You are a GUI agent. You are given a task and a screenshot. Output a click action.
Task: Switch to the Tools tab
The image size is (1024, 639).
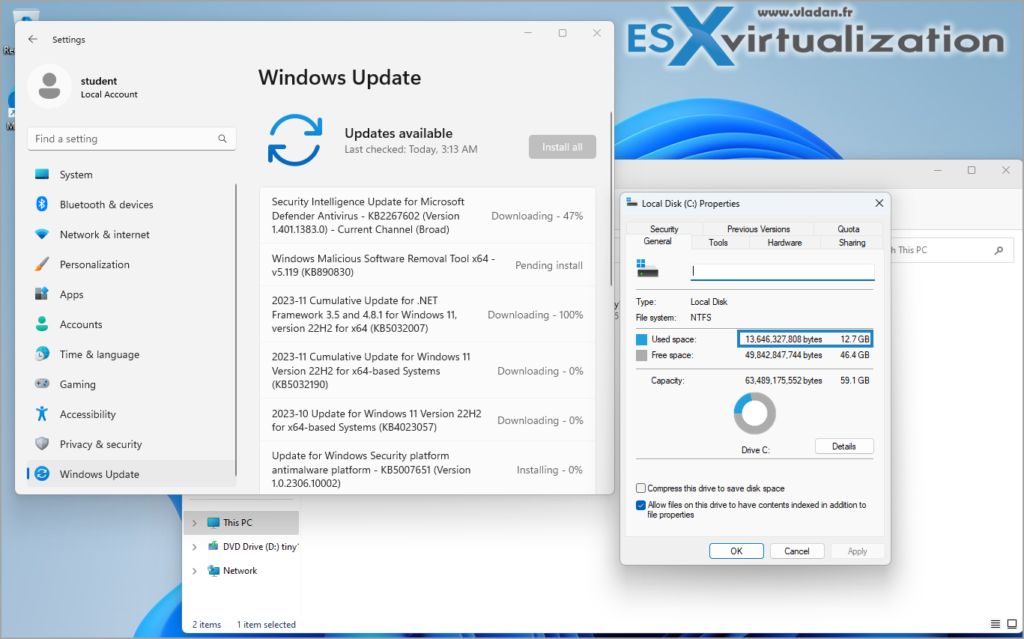point(718,241)
